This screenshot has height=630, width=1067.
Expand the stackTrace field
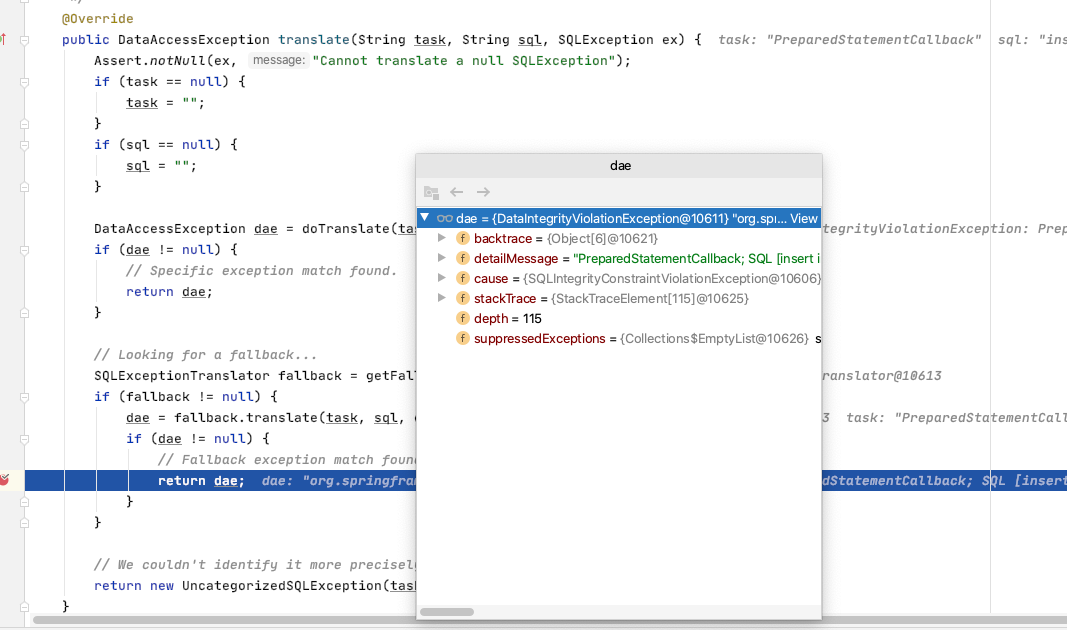(442, 298)
